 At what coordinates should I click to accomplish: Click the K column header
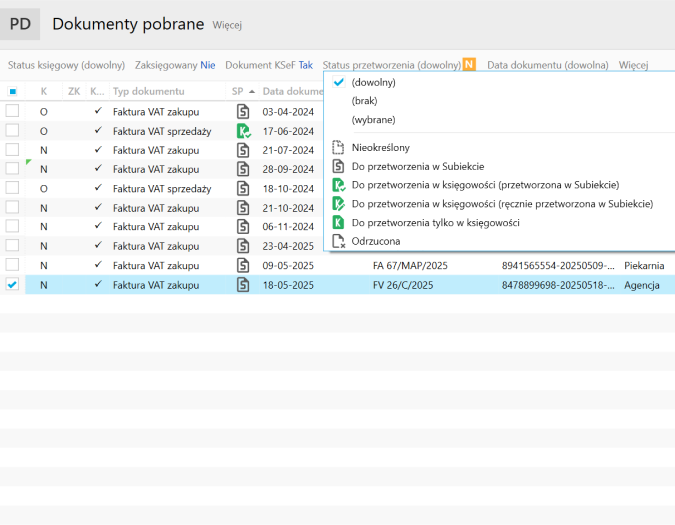point(43,91)
